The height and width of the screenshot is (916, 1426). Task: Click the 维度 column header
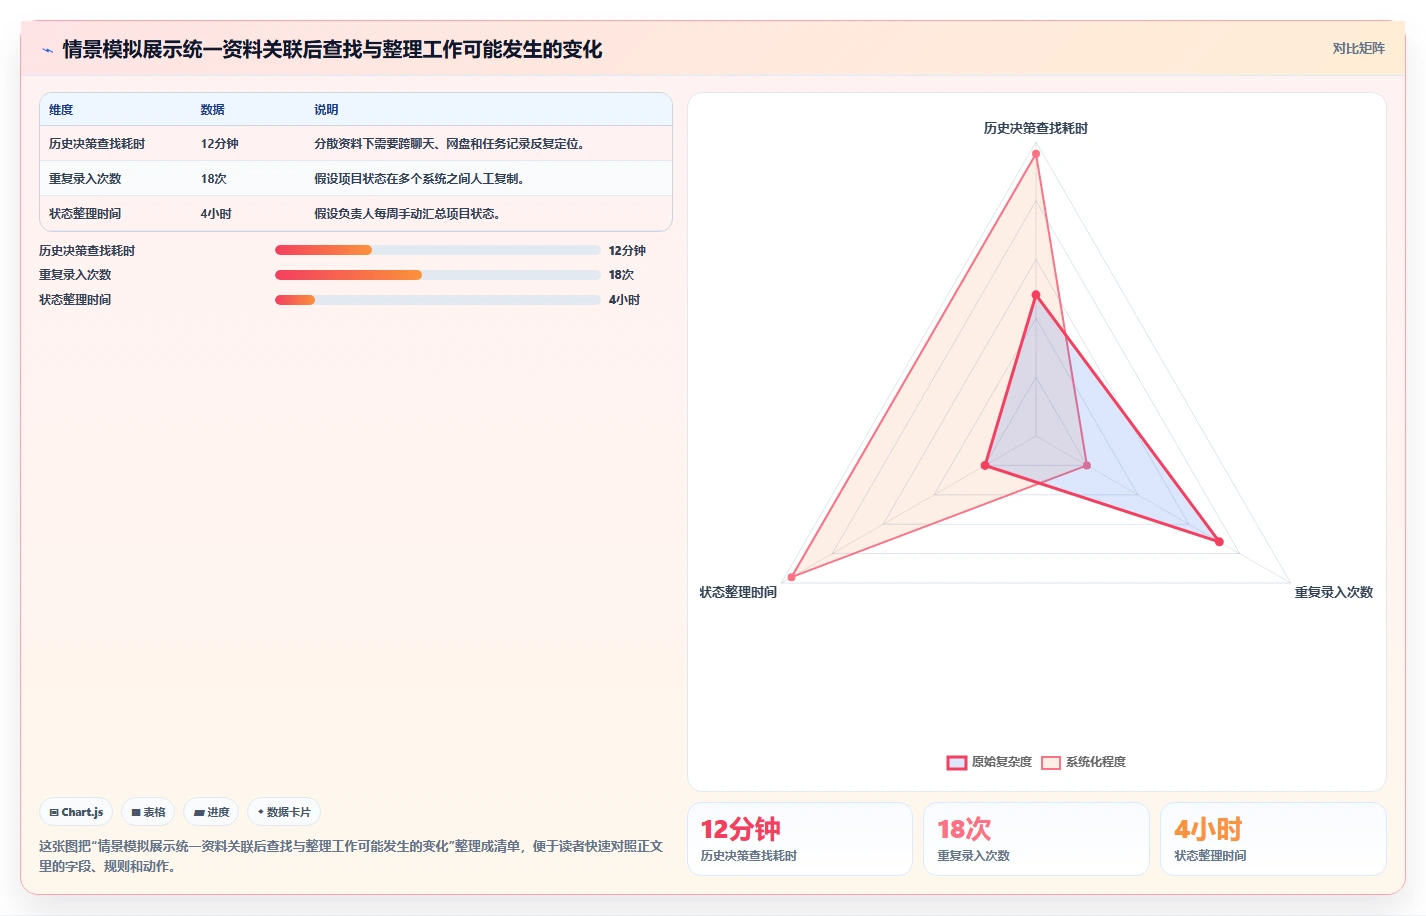click(x=61, y=110)
